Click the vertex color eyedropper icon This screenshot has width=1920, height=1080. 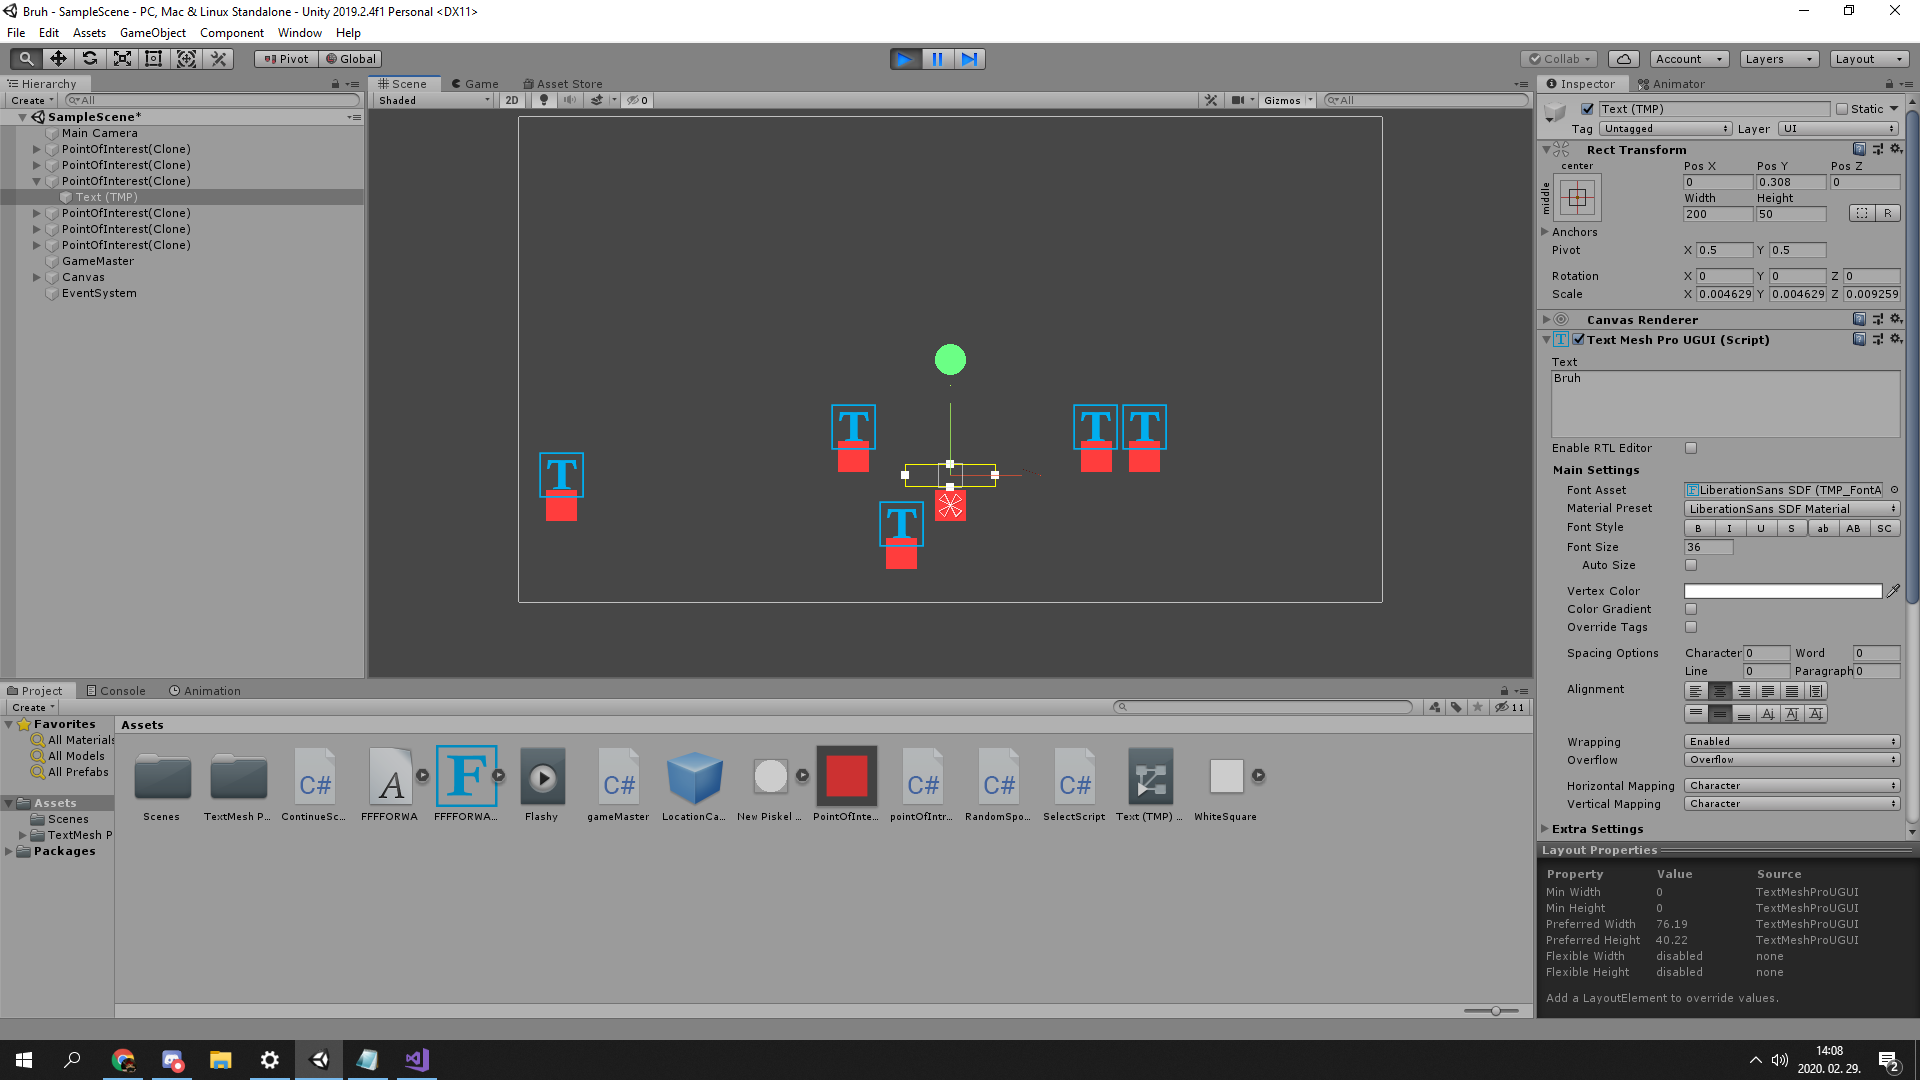click(1893, 591)
